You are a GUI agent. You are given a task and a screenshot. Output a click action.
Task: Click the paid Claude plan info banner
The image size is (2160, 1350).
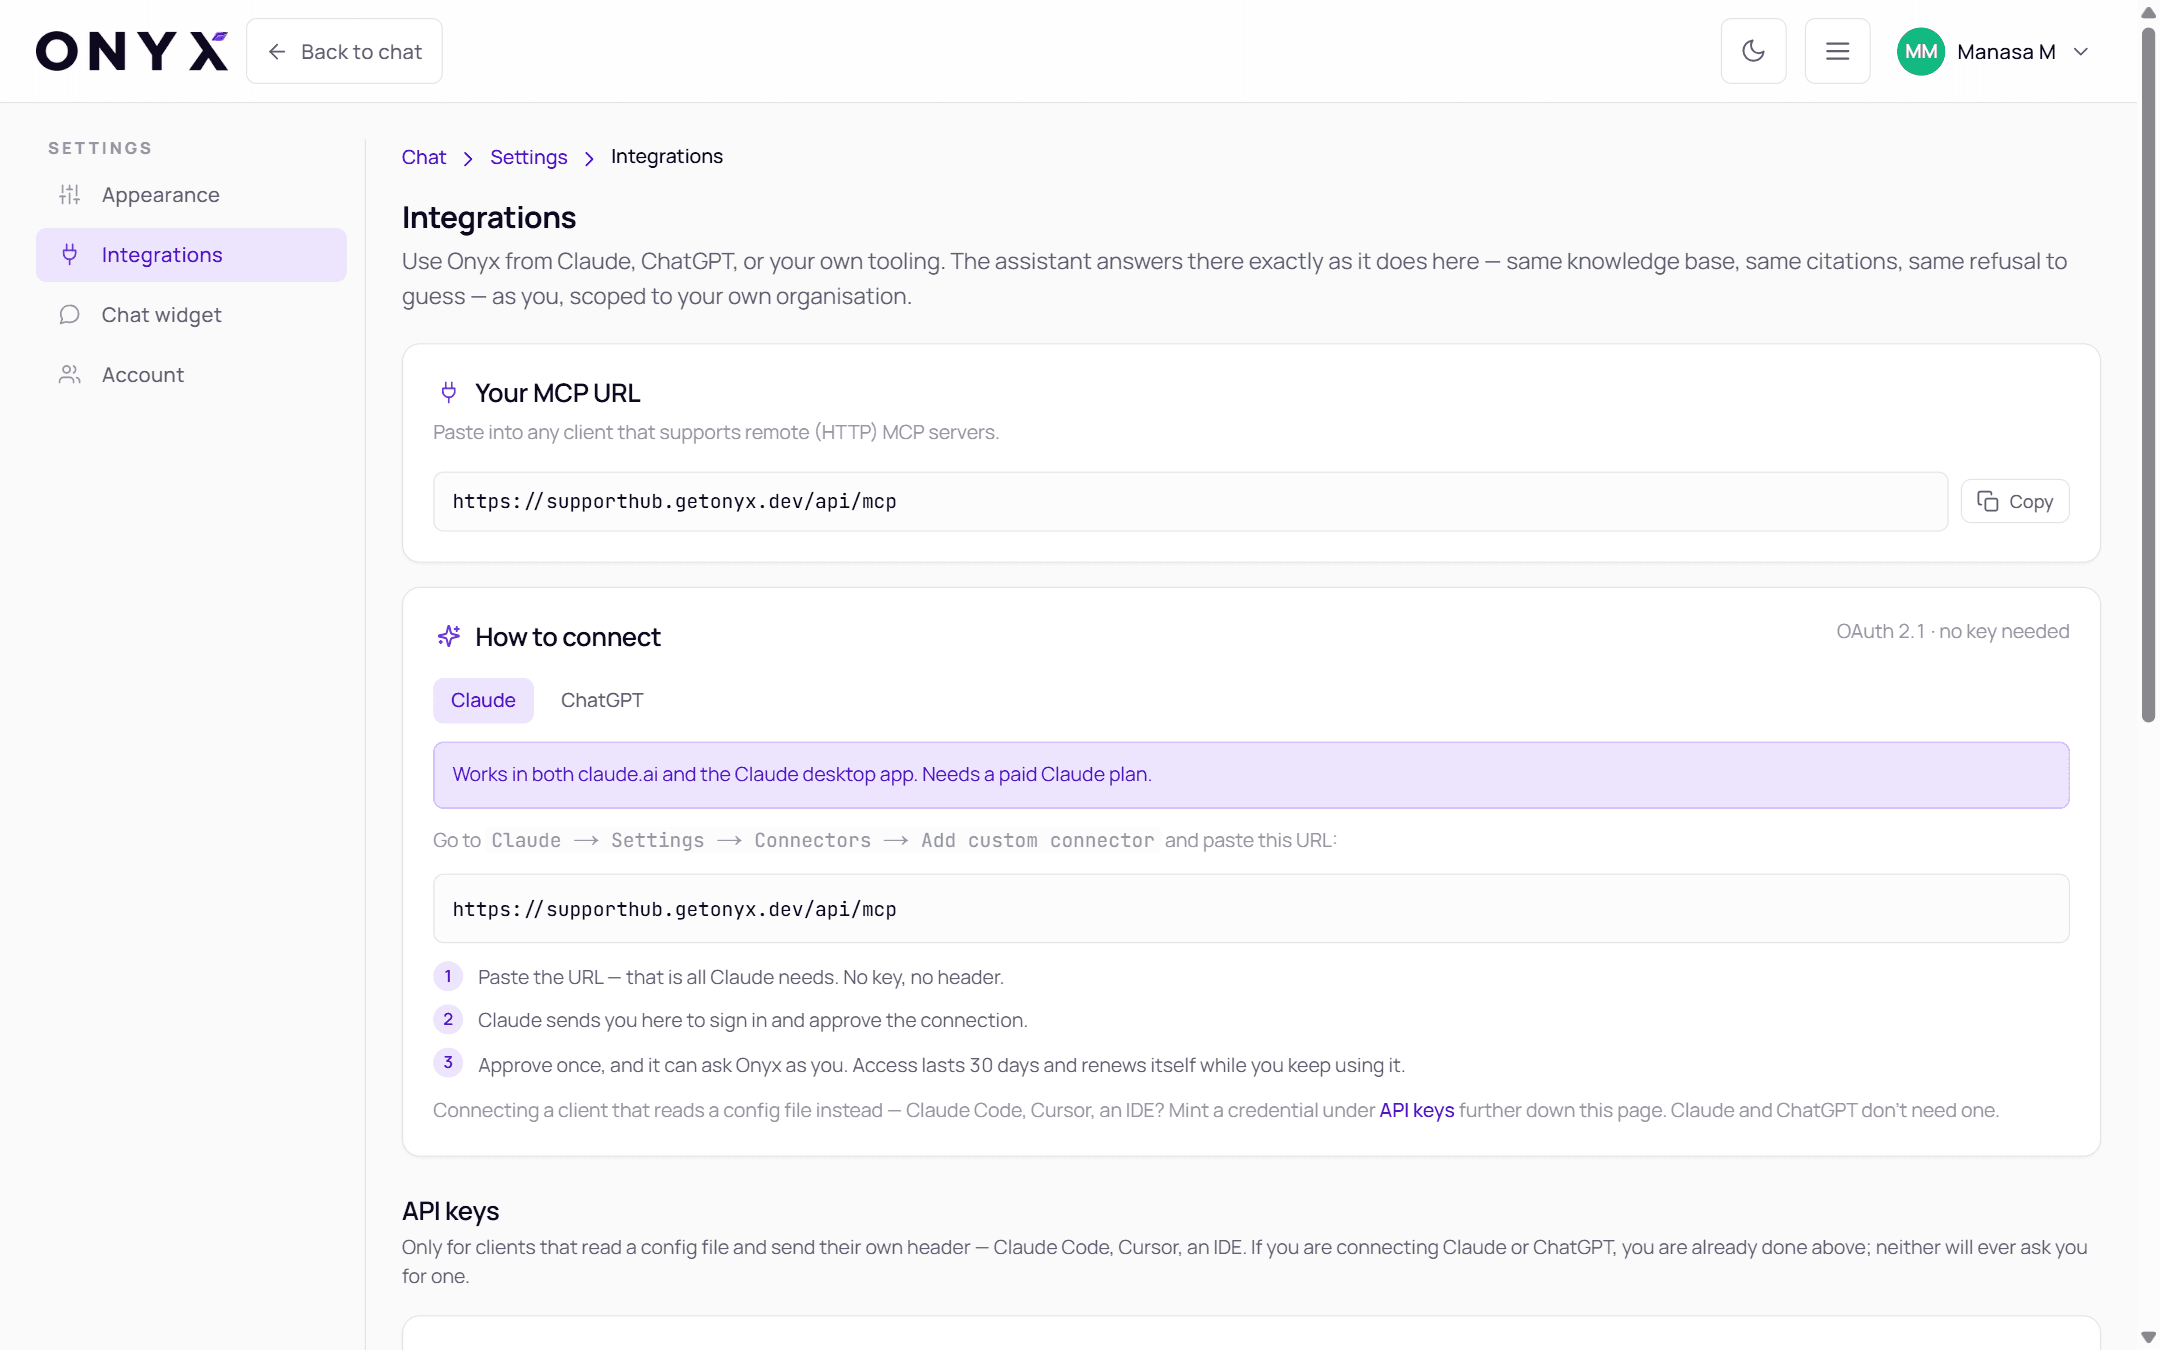coord(1251,775)
